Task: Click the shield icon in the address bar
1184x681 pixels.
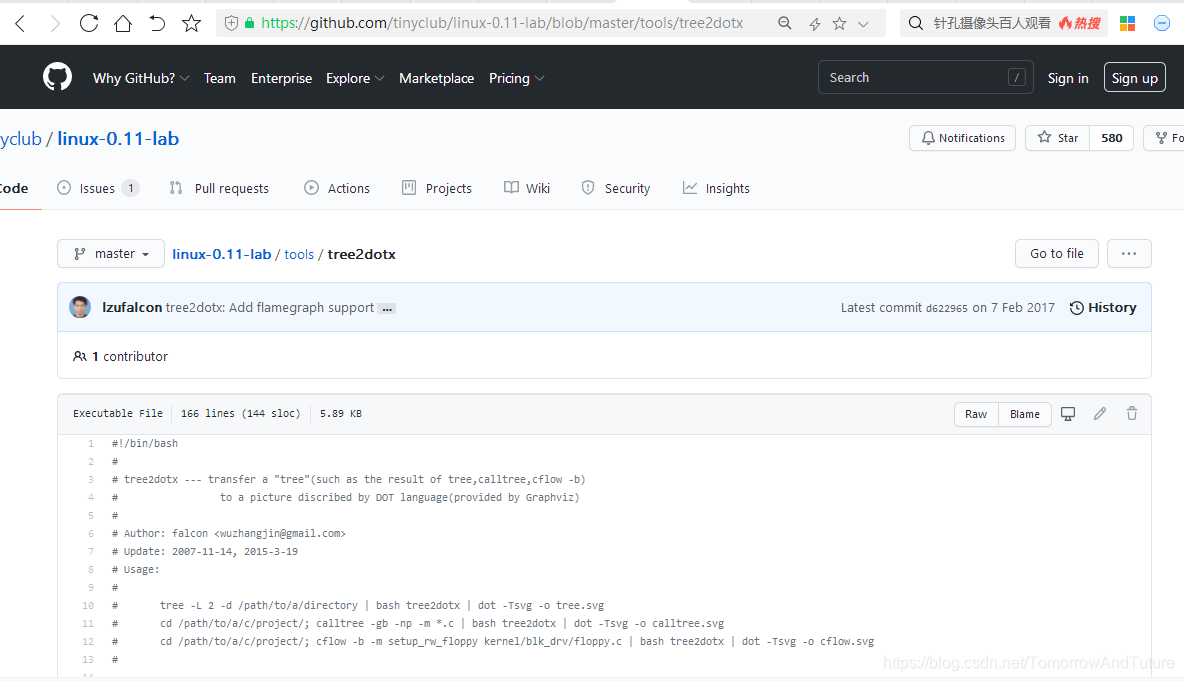Action: (x=231, y=22)
